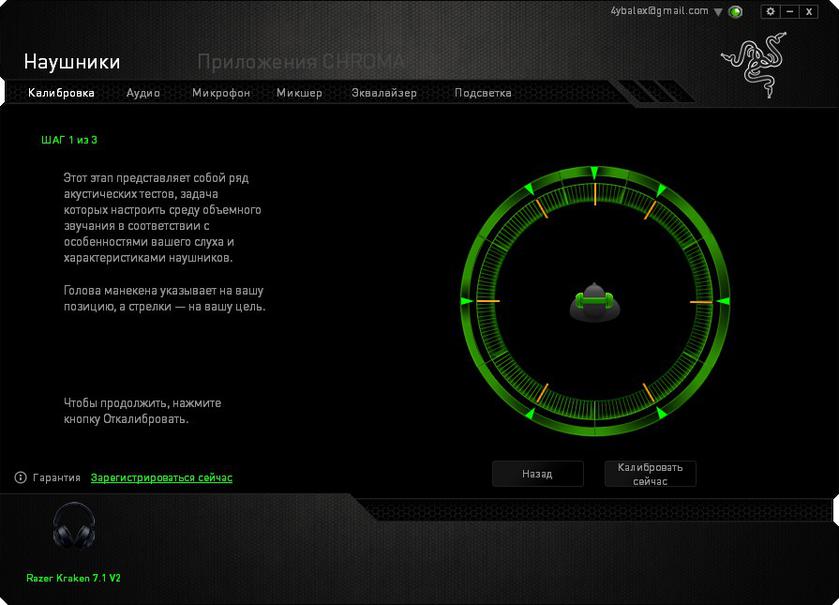Click the left green arrow on calibration ring

coord(466,301)
